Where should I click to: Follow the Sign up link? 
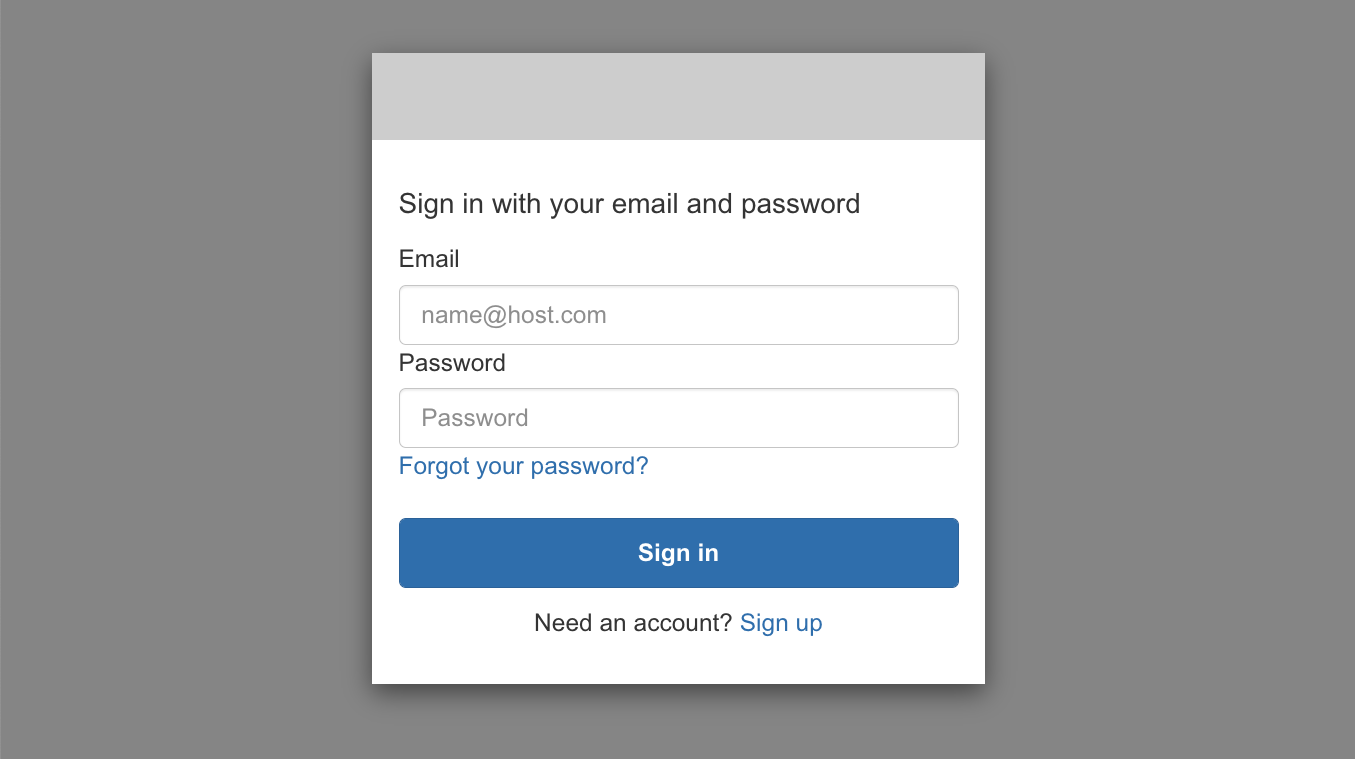pyautogui.click(x=781, y=623)
